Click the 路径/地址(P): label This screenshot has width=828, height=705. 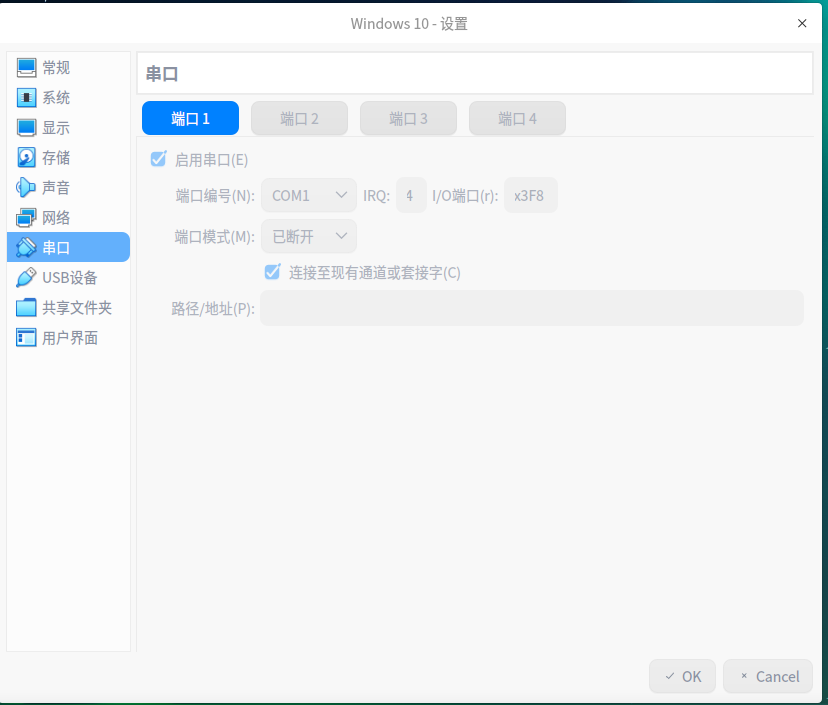point(213,308)
